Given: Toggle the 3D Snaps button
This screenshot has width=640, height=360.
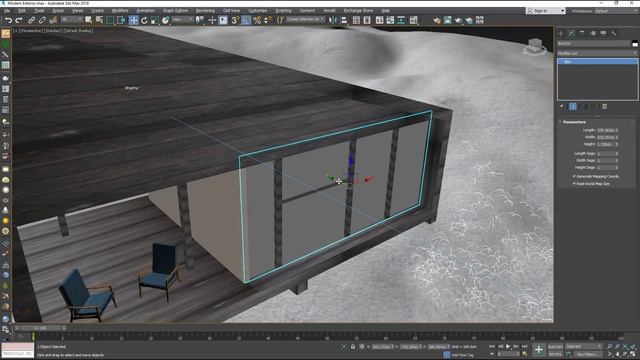Looking at the screenshot, I should [235, 20].
